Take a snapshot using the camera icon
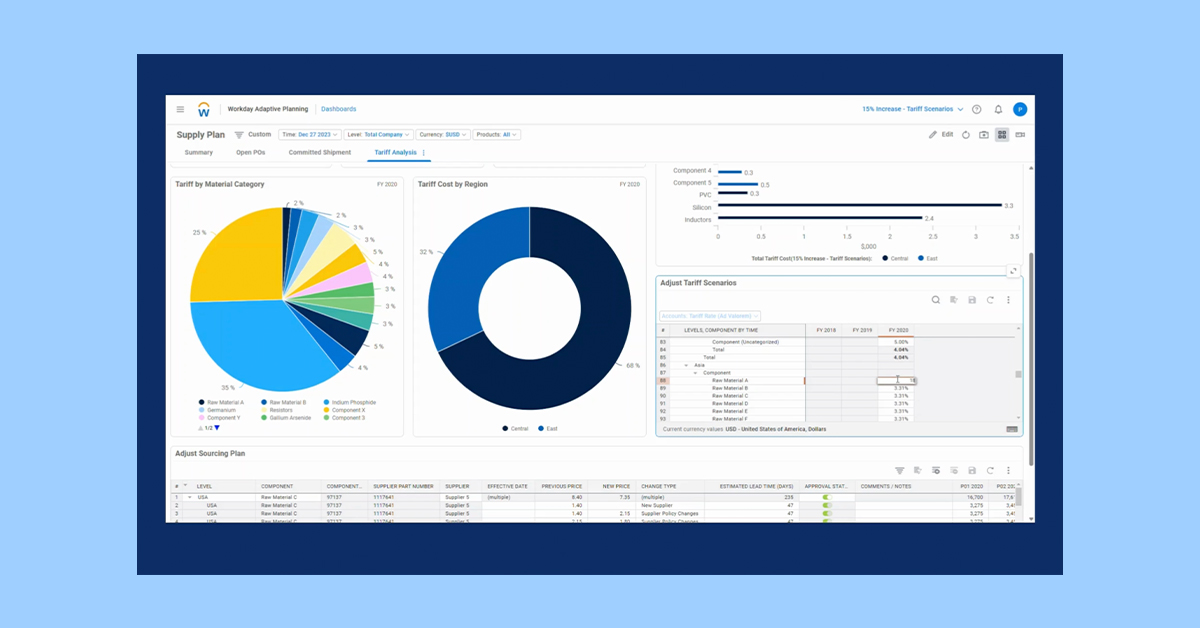This screenshot has width=1200, height=628. (x=984, y=134)
